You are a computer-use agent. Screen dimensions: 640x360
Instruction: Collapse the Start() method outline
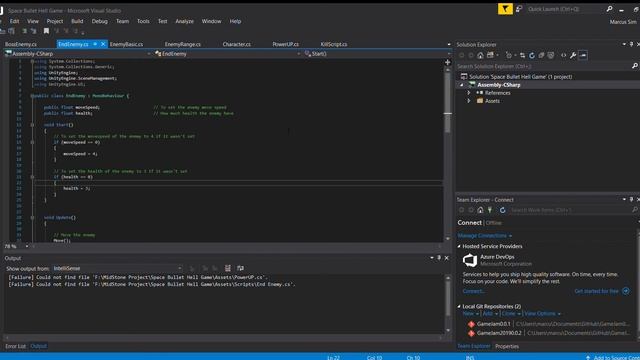[32, 125]
